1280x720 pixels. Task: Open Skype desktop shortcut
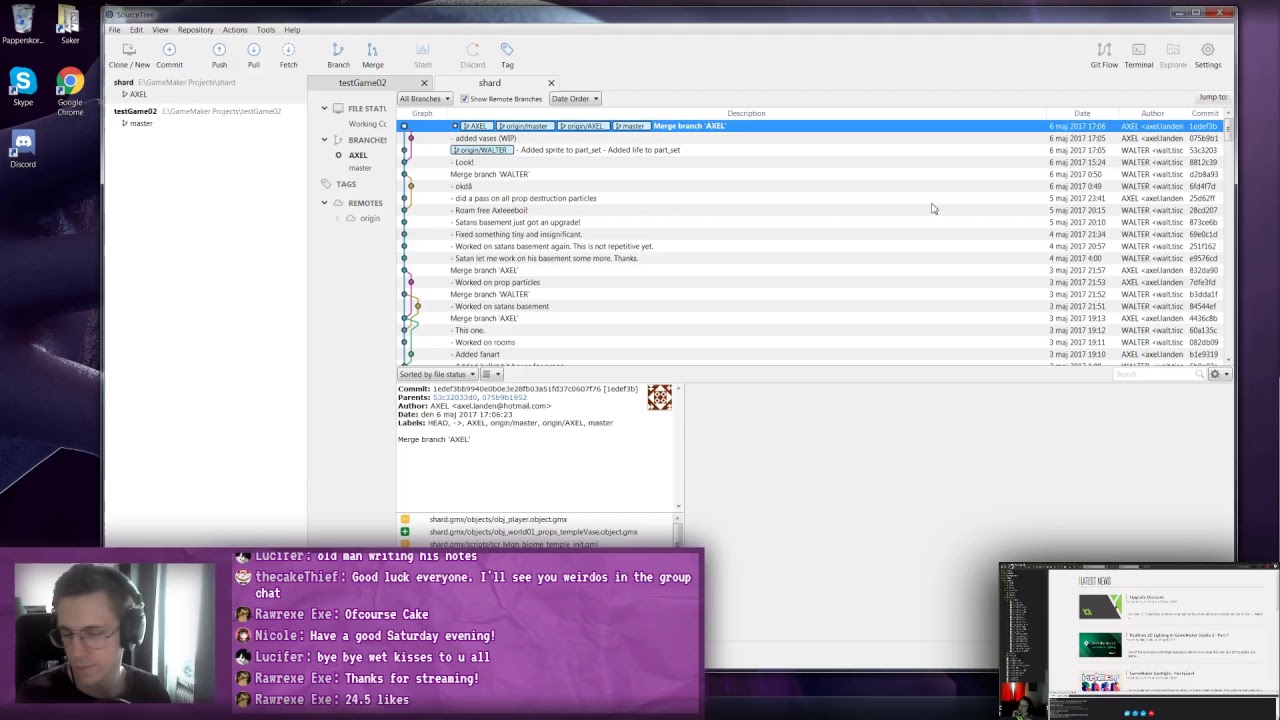click(x=23, y=87)
